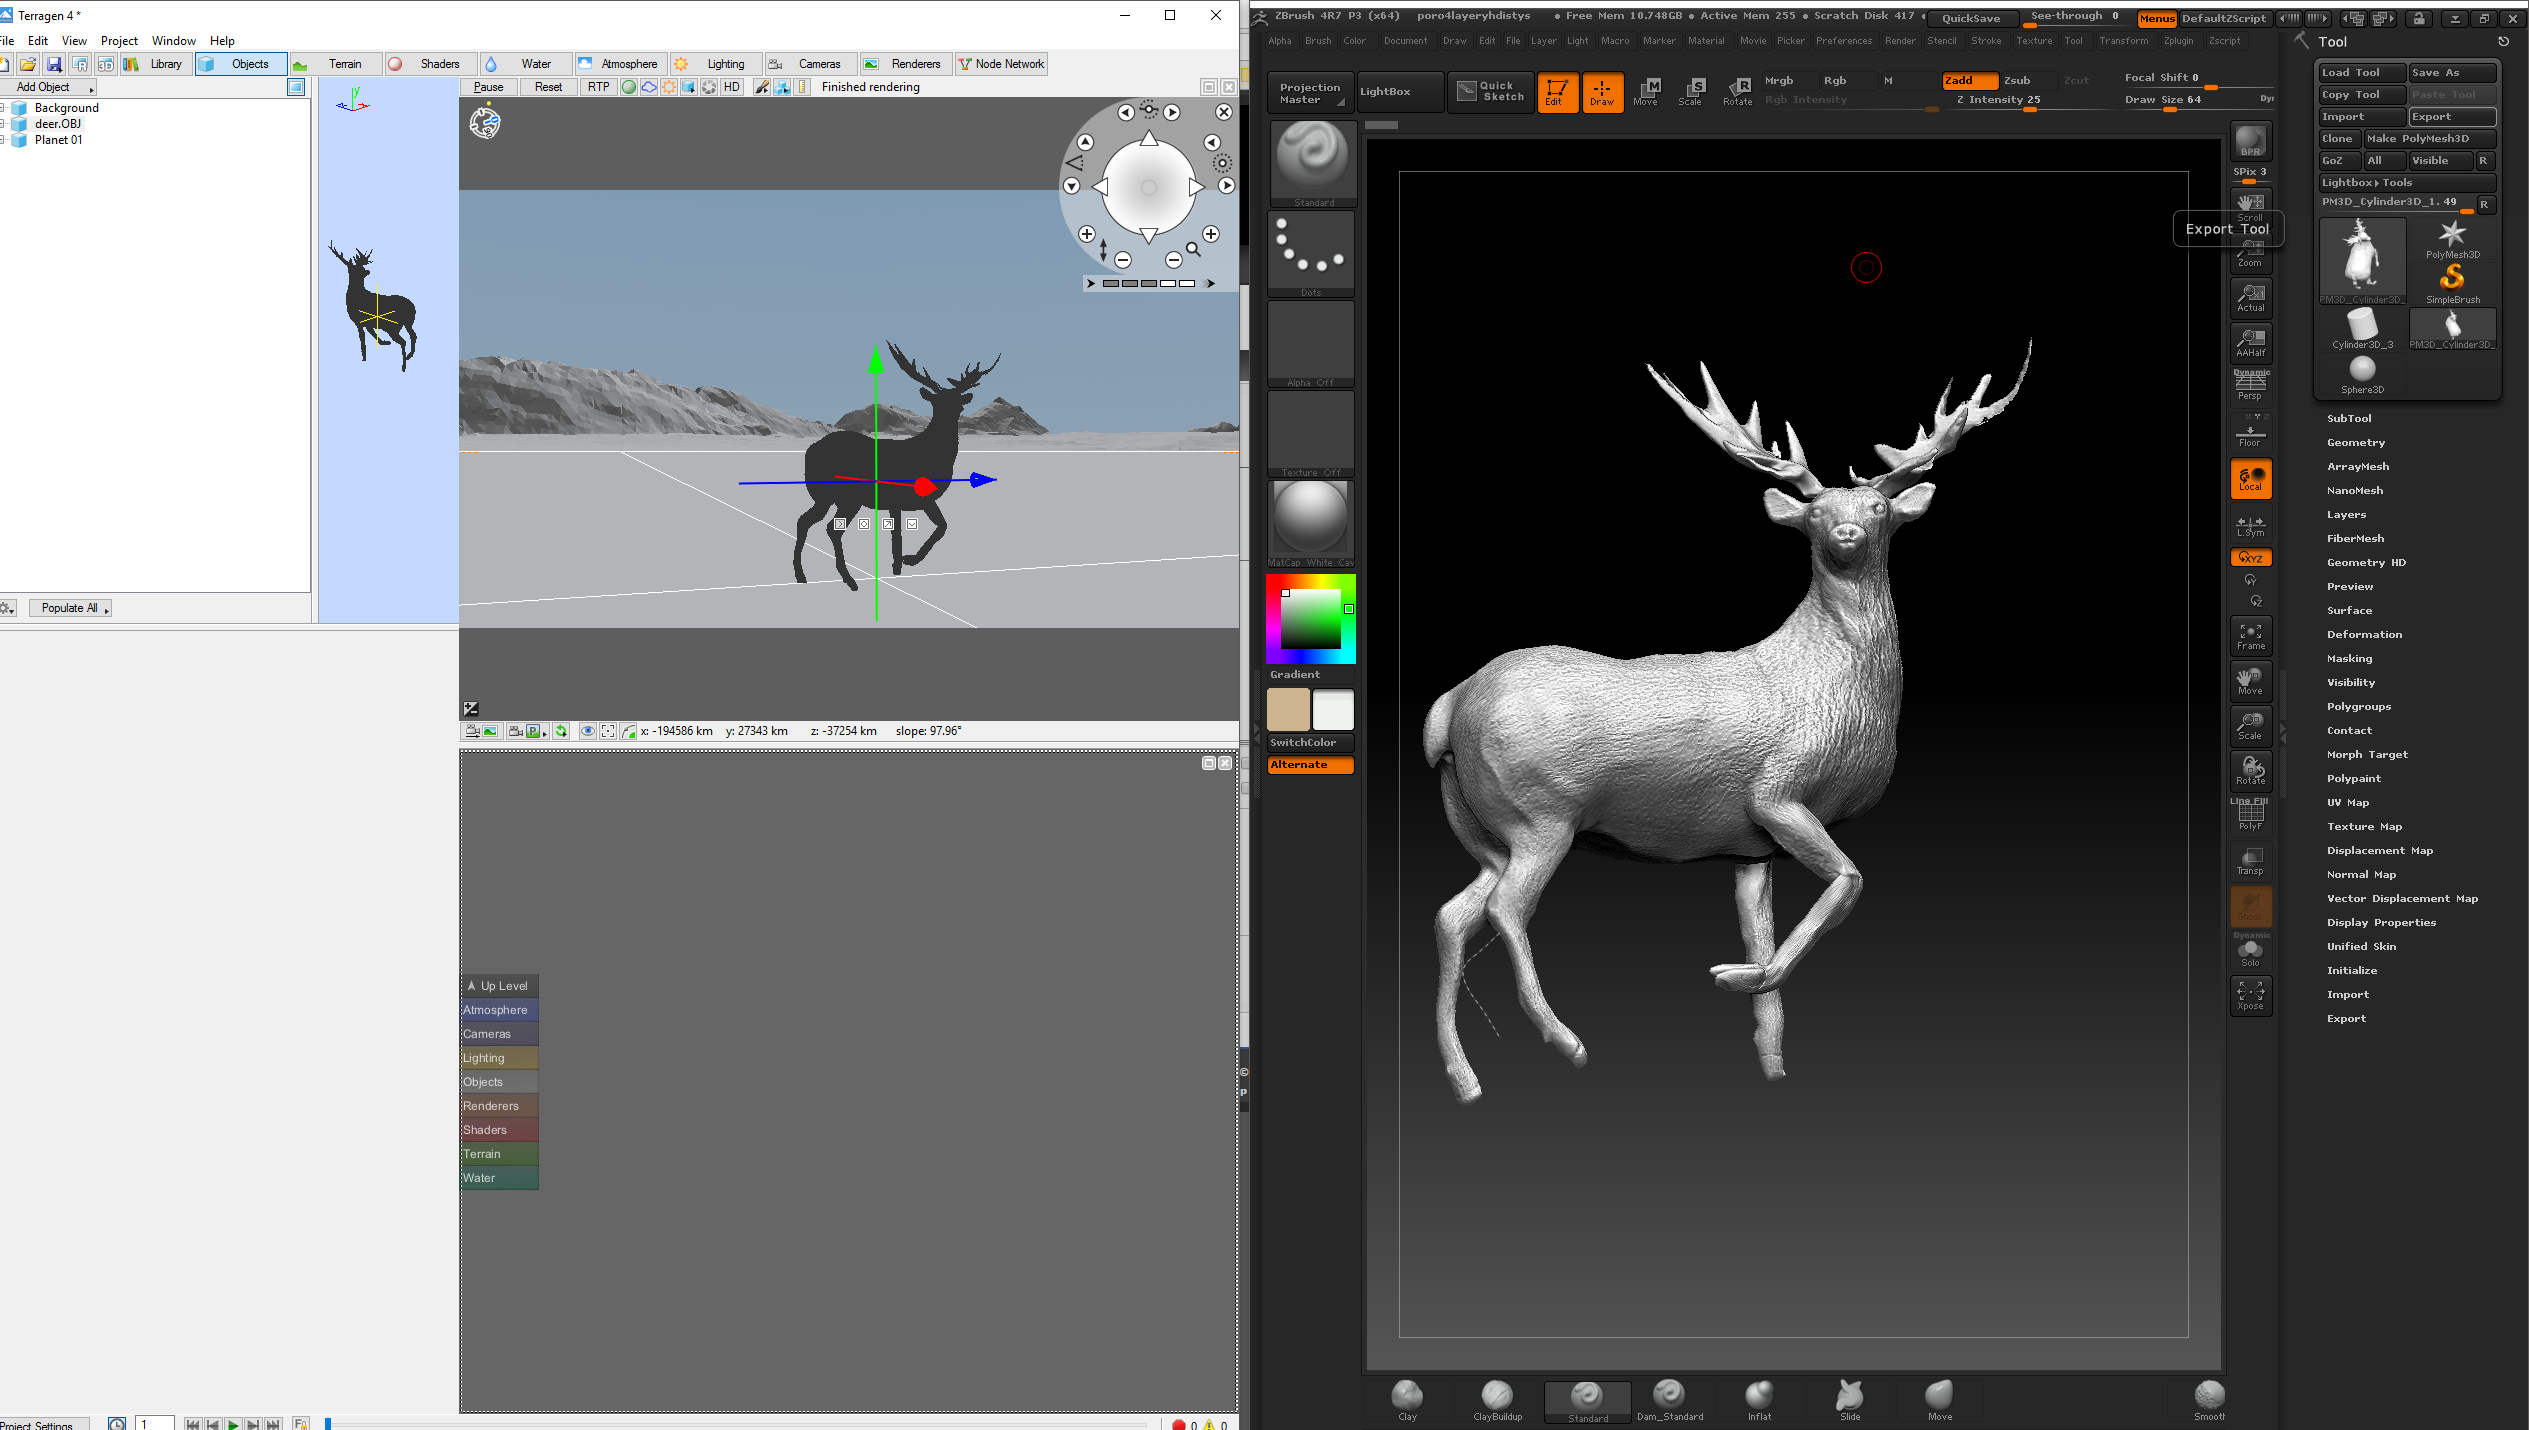The height and width of the screenshot is (1430, 2529).
Task: Click the AAHalf zoom icon
Action: 2250,343
